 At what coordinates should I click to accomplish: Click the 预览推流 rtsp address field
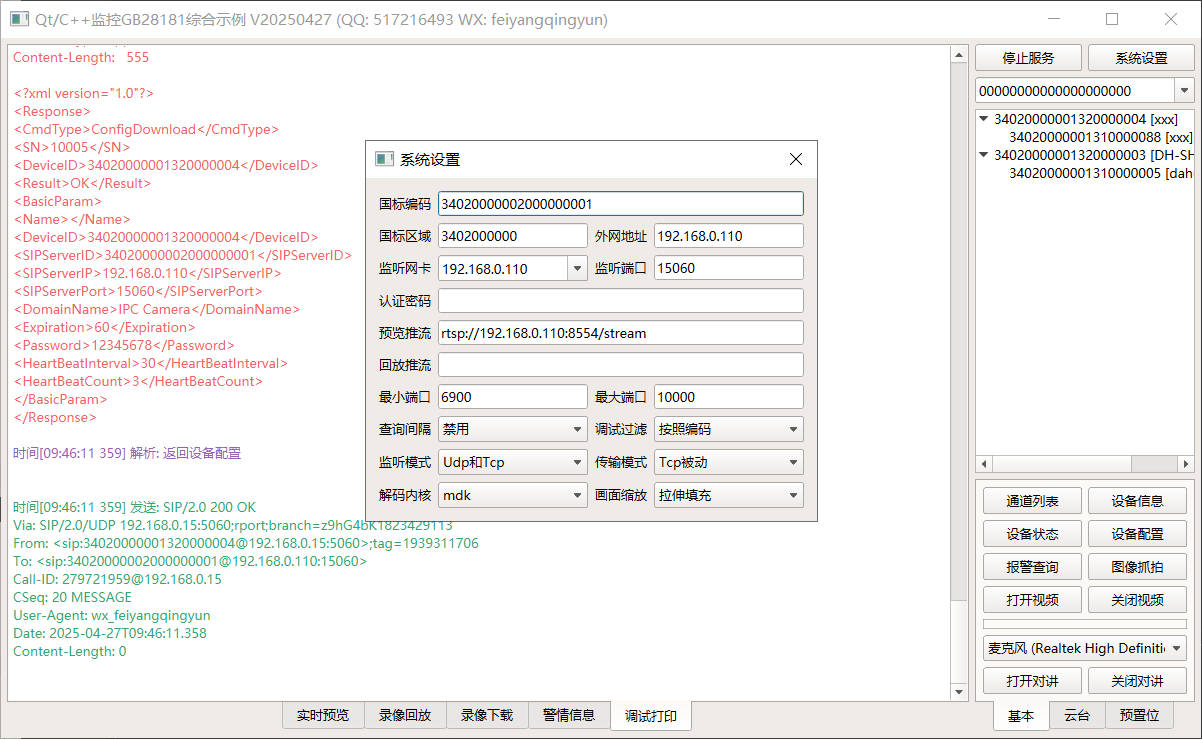[x=620, y=332]
